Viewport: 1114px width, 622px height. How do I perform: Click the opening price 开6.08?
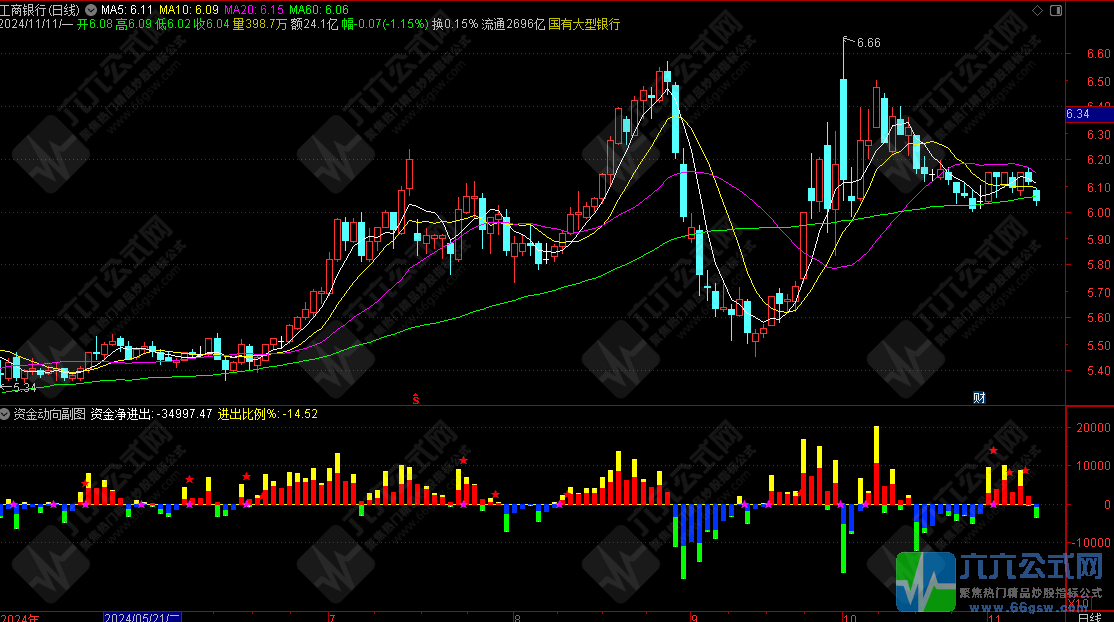coord(94,24)
